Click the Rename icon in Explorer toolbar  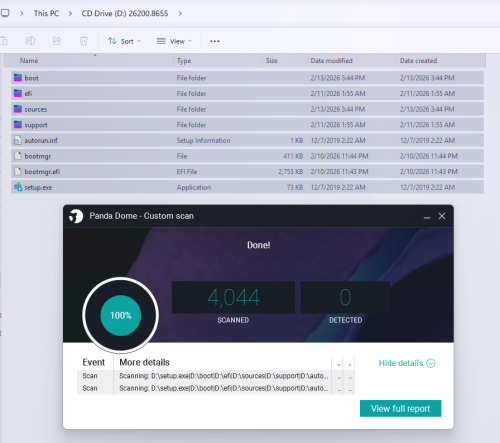point(30,41)
